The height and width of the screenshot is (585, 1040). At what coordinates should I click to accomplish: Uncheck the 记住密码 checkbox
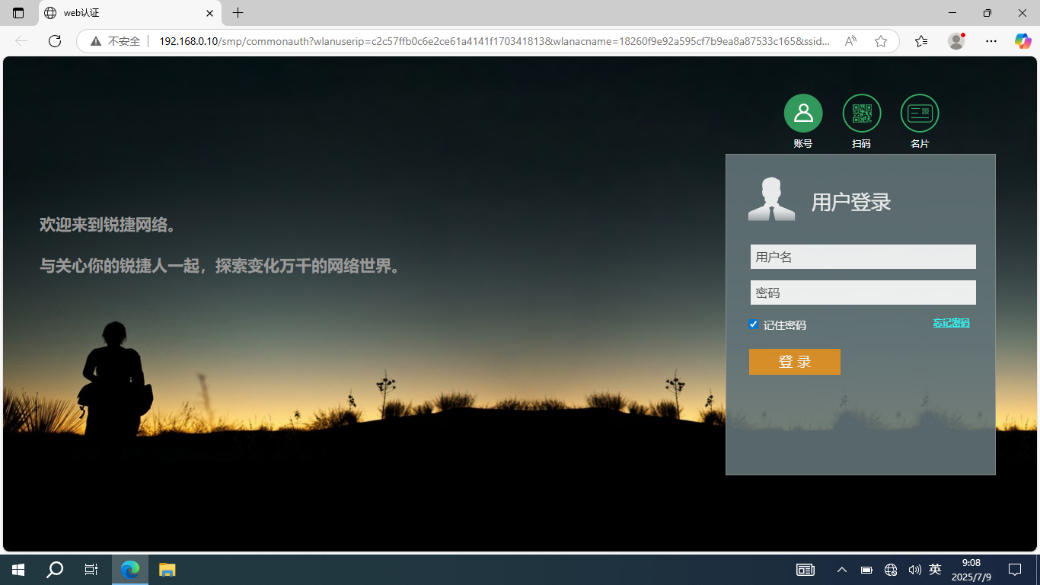[x=754, y=324]
